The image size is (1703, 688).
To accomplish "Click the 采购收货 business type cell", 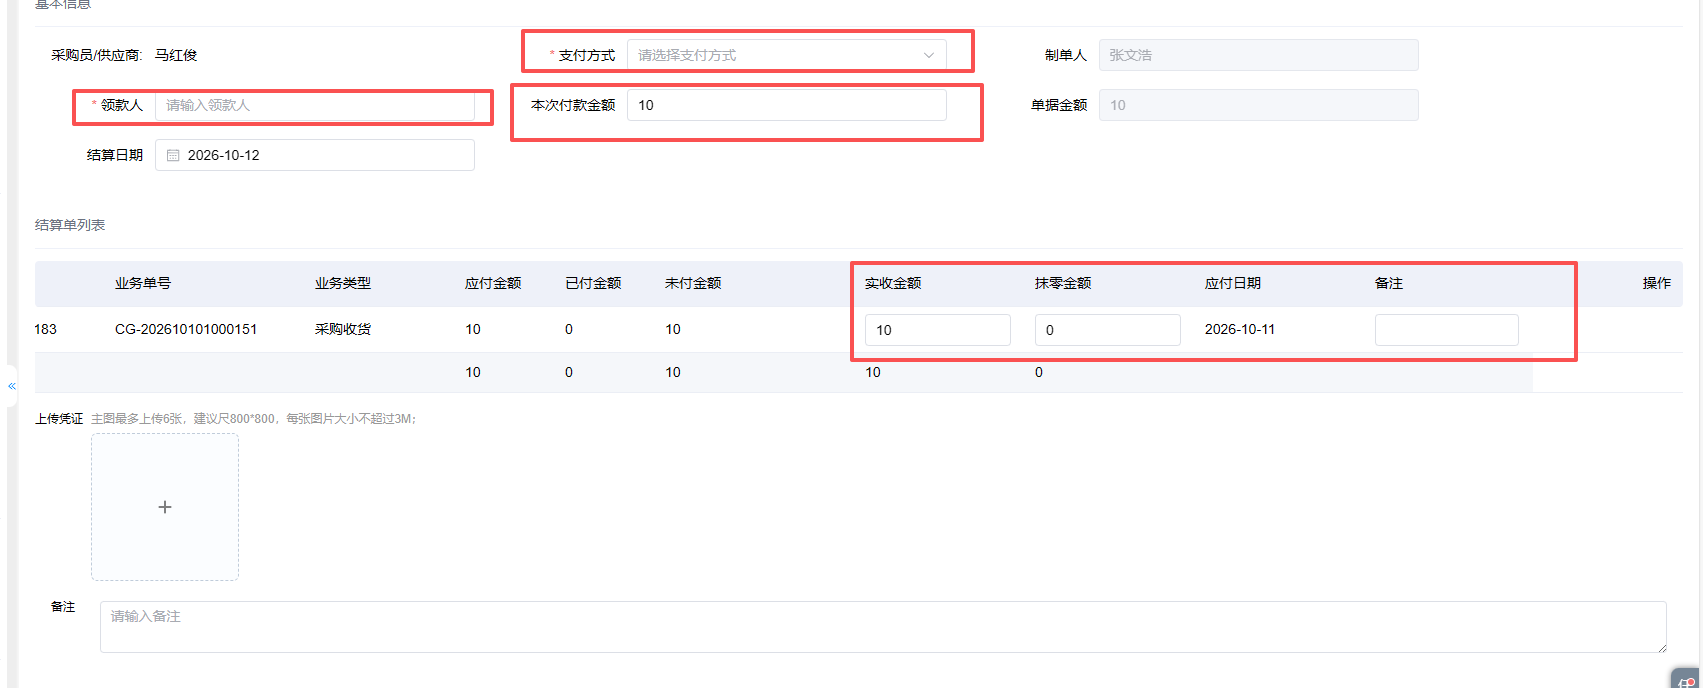I will coord(343,329).
